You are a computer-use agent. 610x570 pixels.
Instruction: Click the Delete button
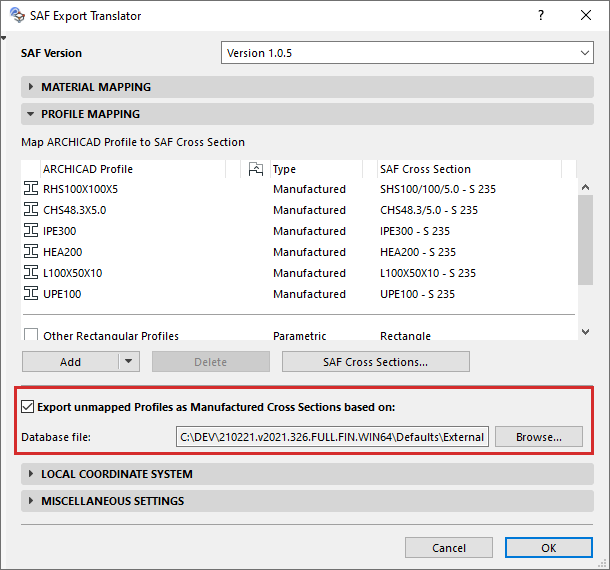[211, 361]
